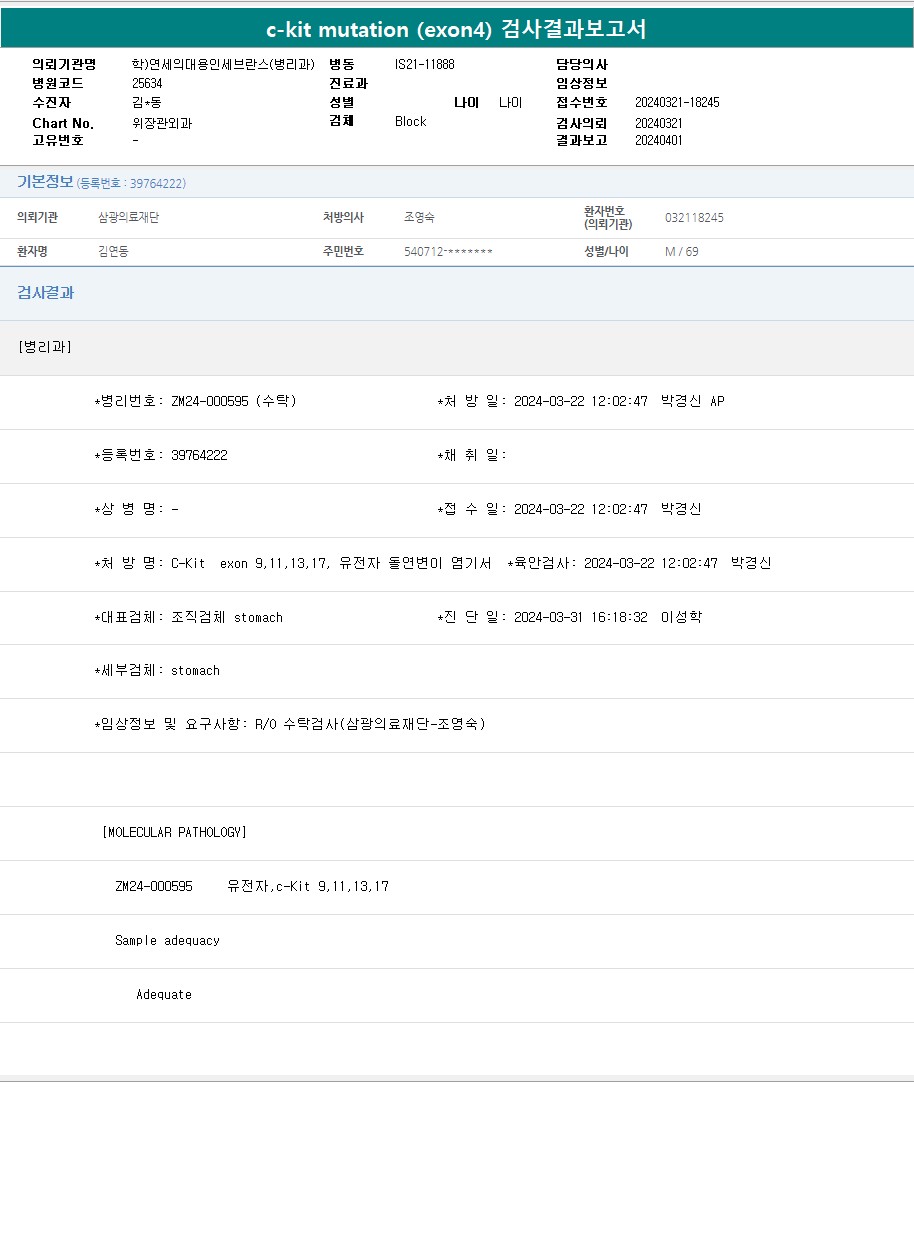Click the 검사결과 section heading
Image resolution: width=914 pixels, height=1242 pixels.
[45, 293]
